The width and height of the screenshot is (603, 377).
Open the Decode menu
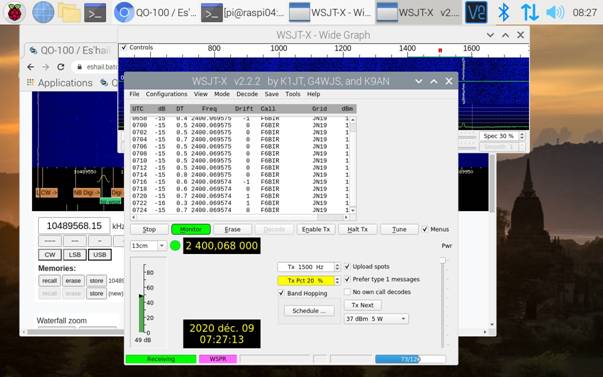point(247,94)
